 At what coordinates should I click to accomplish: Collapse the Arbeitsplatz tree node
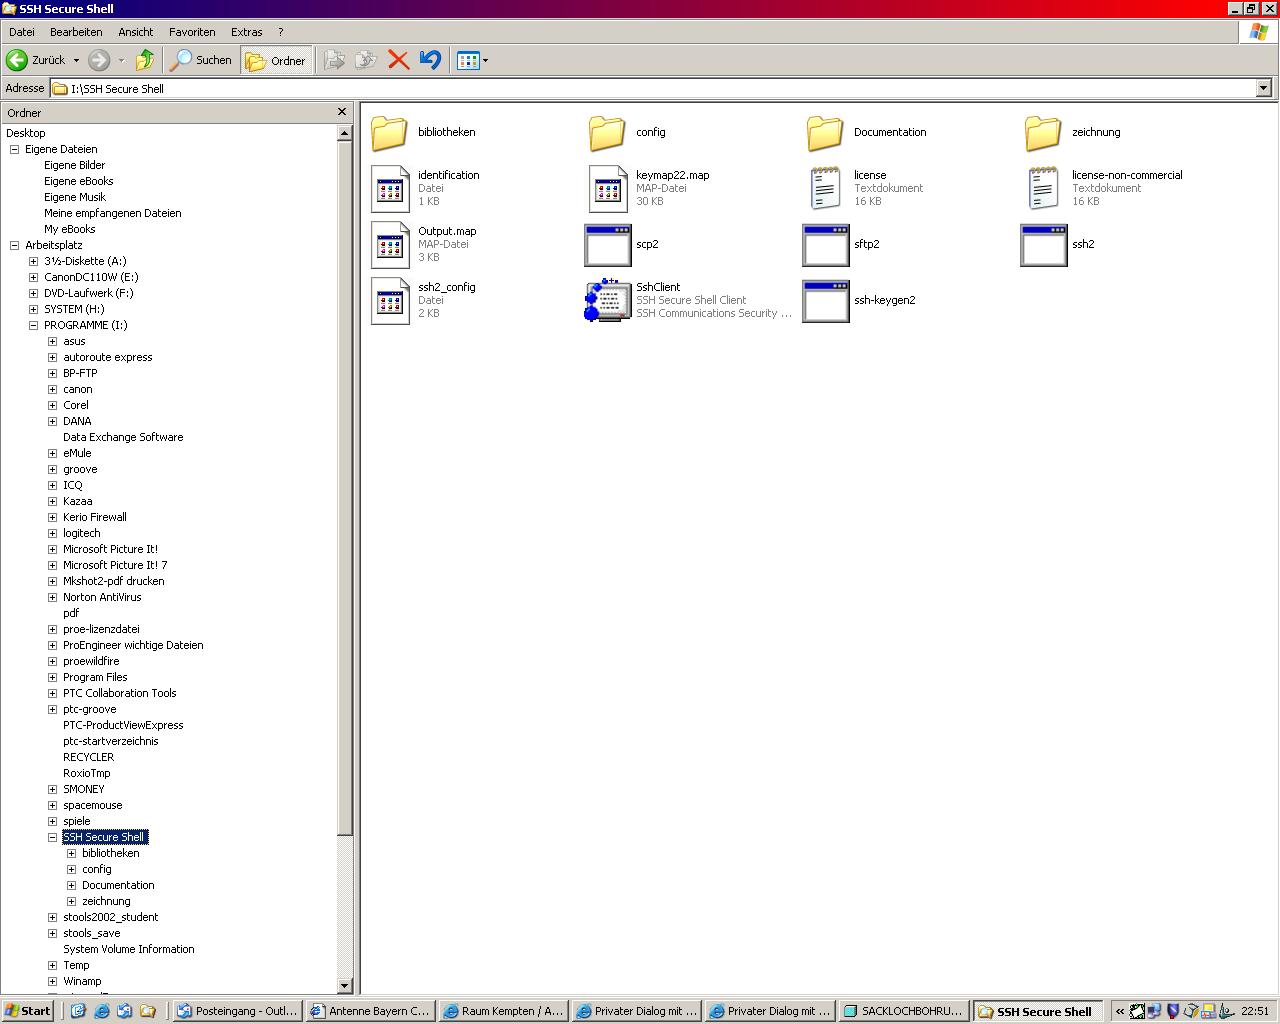click(x=14, y=245)
